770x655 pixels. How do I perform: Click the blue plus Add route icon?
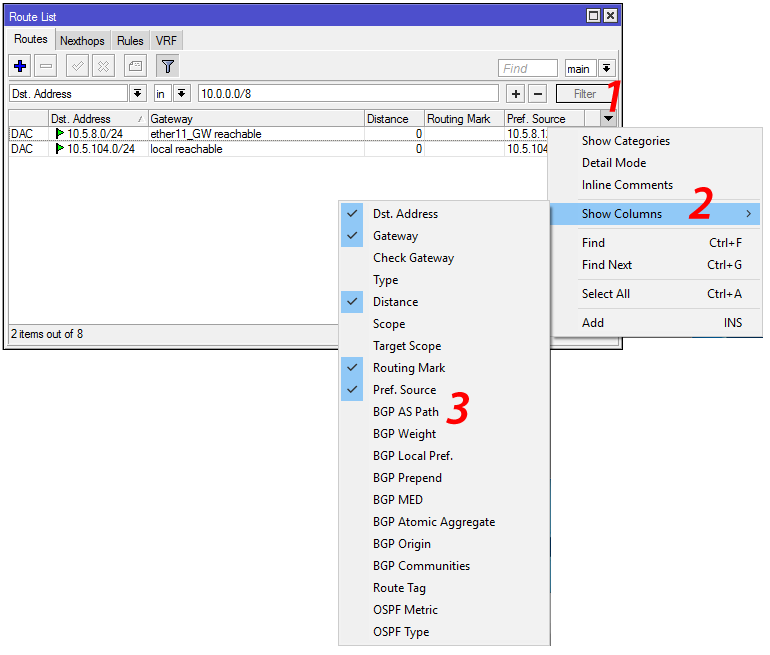point(20,66)
